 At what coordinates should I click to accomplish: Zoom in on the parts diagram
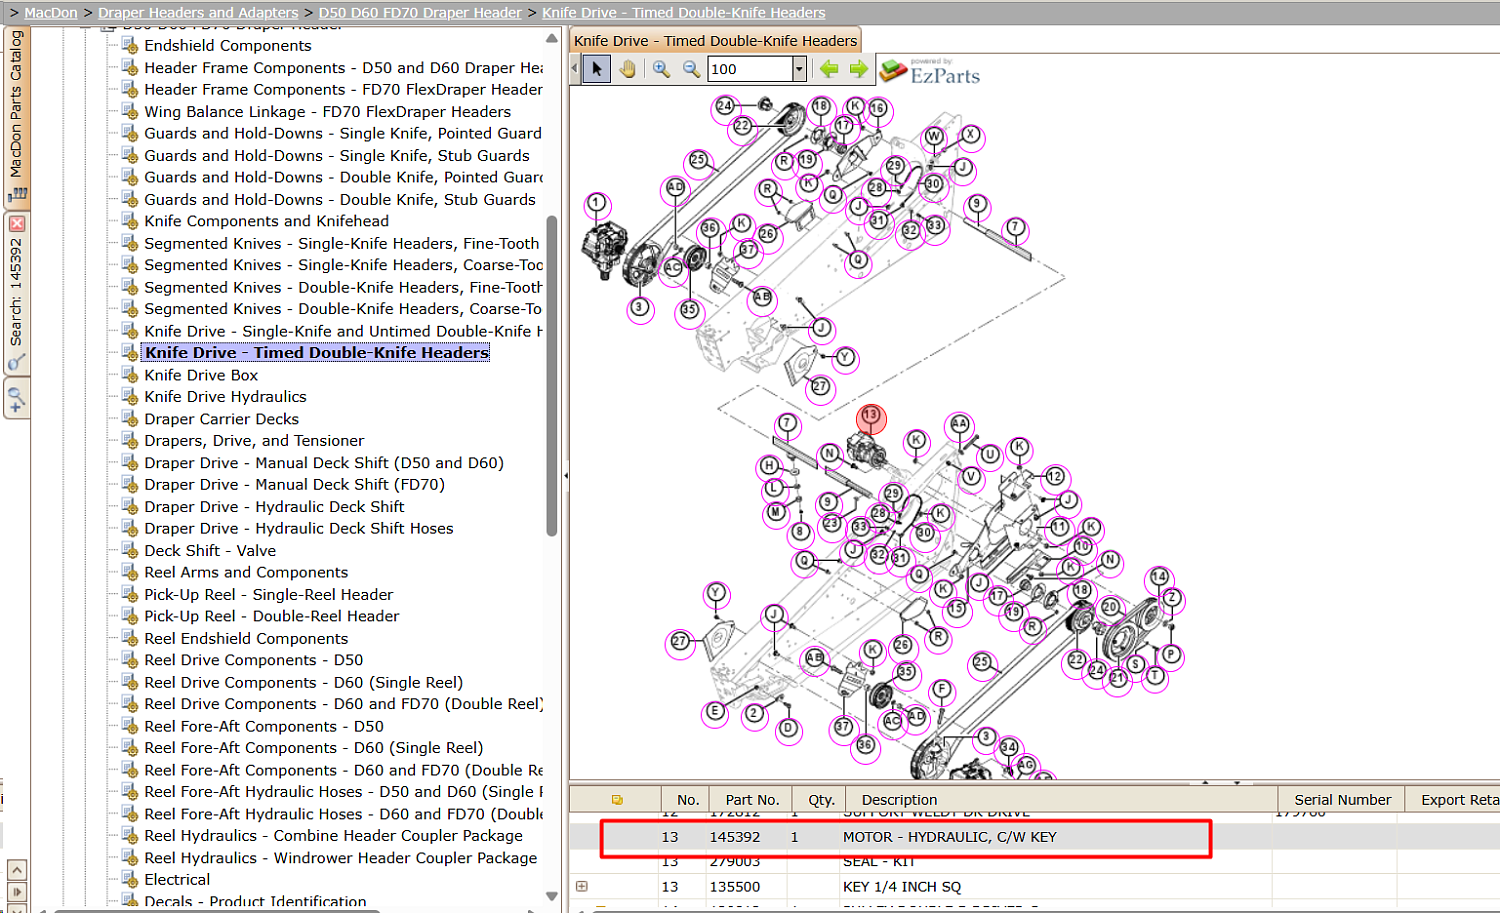tap(661, 69)
